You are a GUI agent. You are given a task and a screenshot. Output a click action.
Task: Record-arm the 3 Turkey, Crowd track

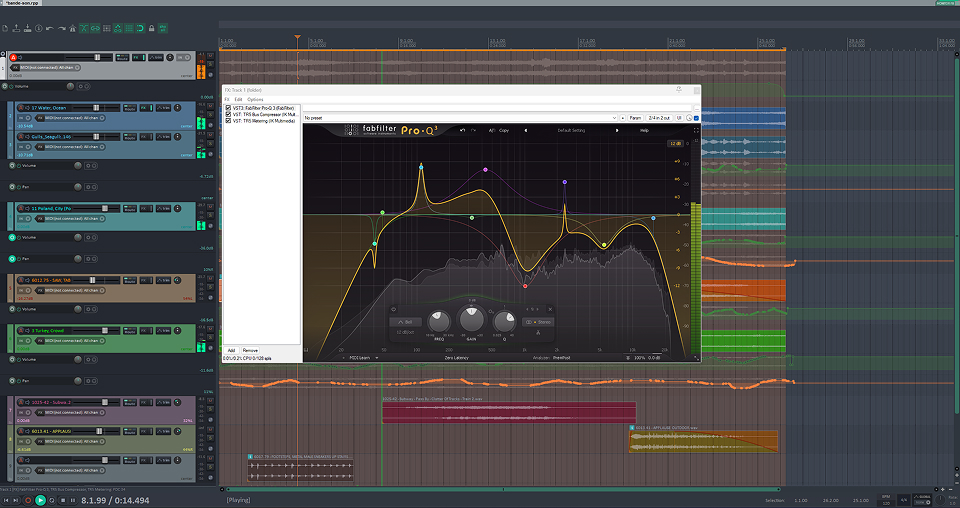[x=21, y=331]
